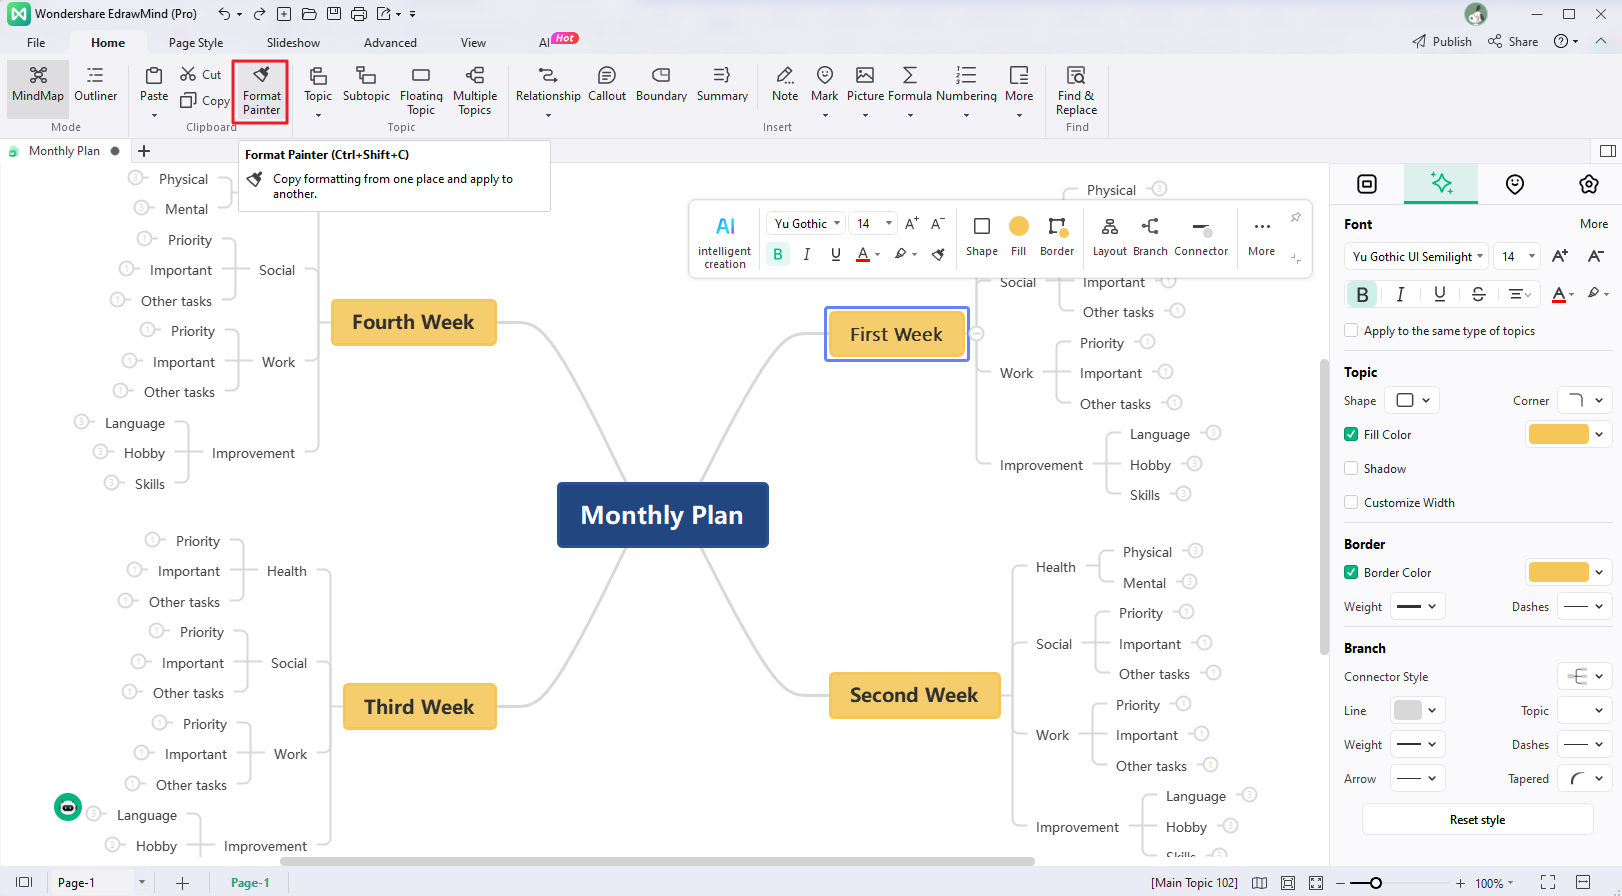Expand the Connector Style dropdown
This screenshot has height=896, width=1622.
click(1585, 677)
